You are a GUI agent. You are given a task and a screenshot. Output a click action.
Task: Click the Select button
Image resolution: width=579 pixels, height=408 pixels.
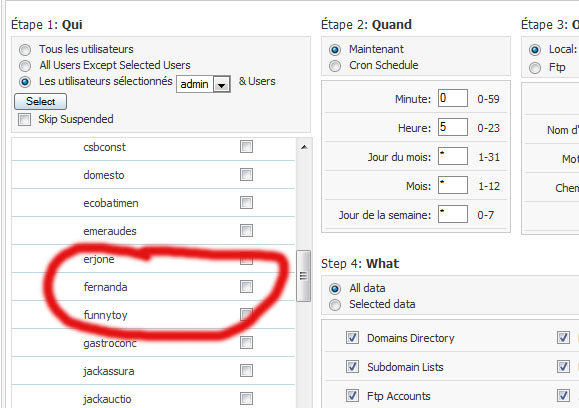tap(41, 102)
